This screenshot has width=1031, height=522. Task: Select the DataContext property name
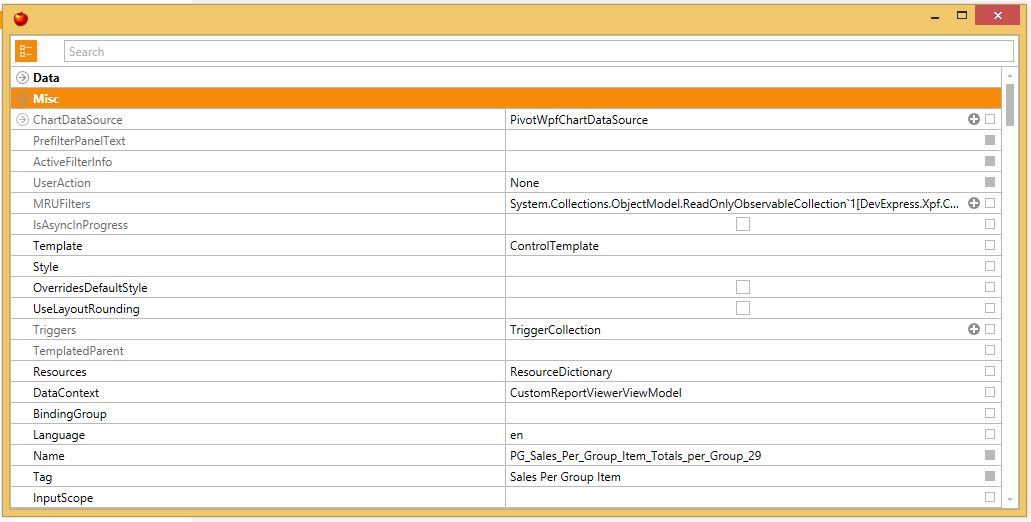pos(66,392)
